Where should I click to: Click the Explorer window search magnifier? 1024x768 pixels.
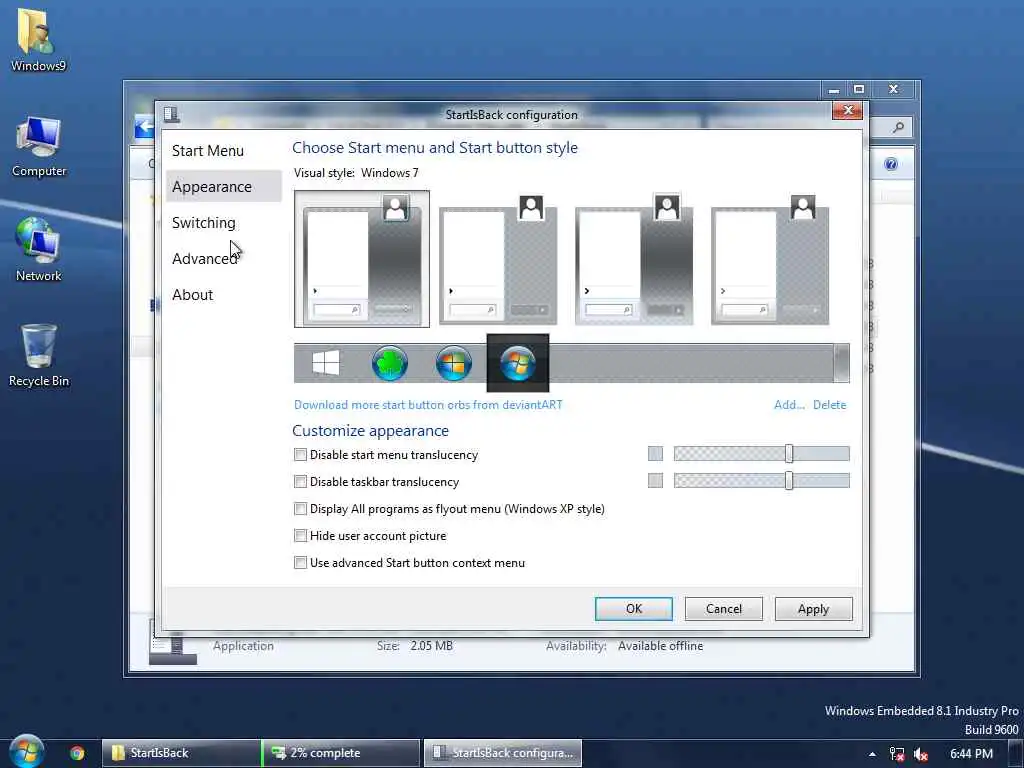[899, 127]
